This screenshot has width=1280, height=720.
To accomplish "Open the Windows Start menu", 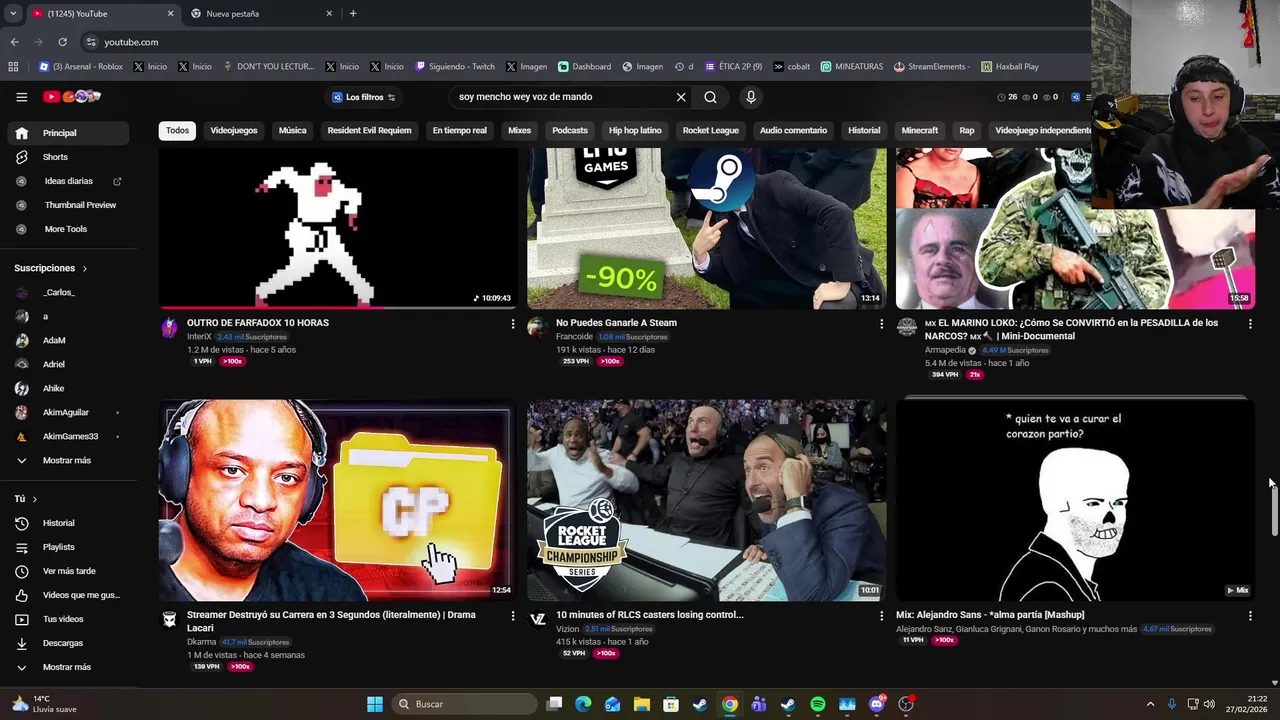I will (374, 704).
